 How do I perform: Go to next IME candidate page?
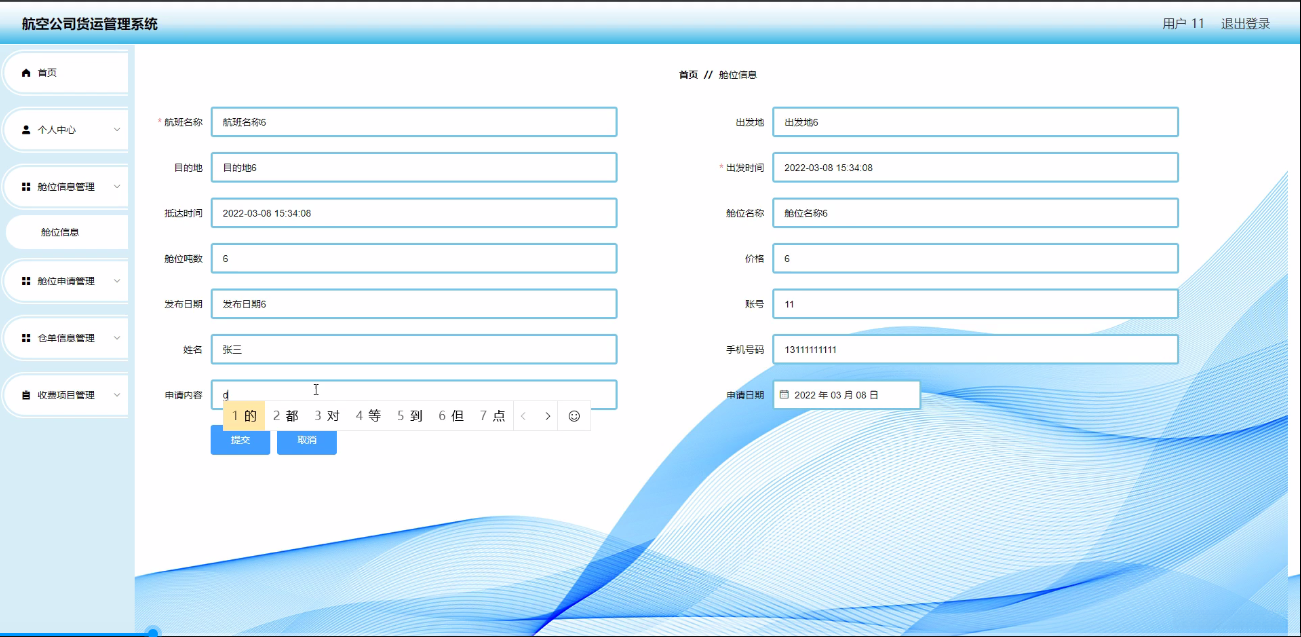[x=548, y=416]
